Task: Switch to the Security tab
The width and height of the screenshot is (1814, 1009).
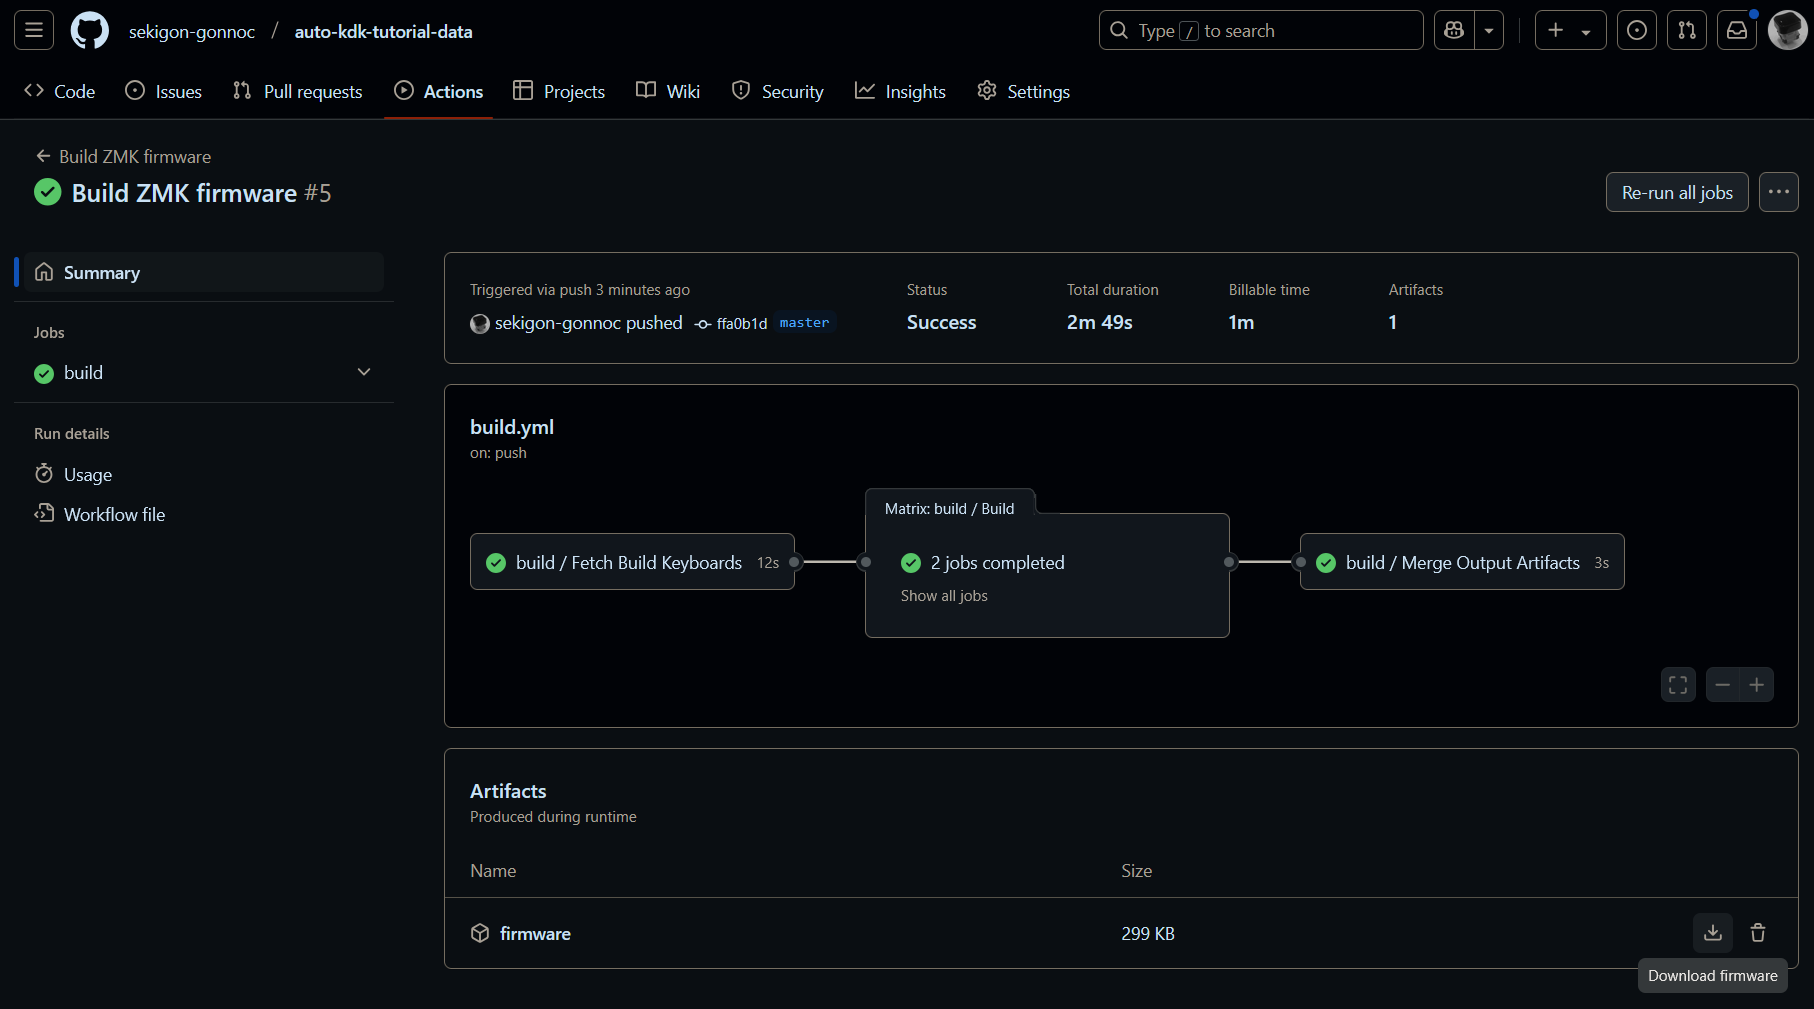Action: pos(778,91)
